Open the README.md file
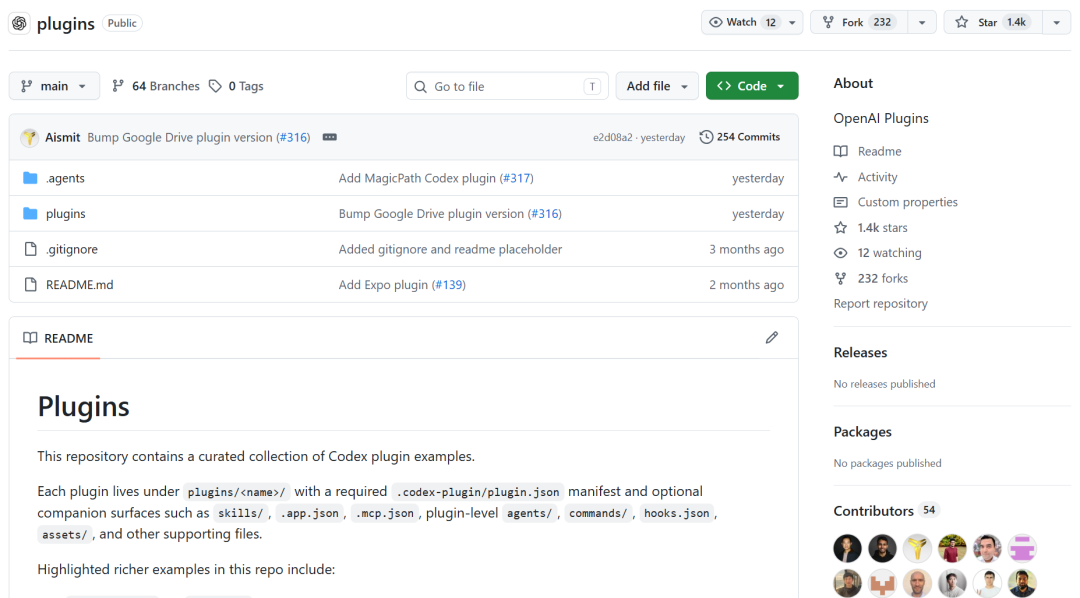1080x598 pixels. [x=79, y=285]
